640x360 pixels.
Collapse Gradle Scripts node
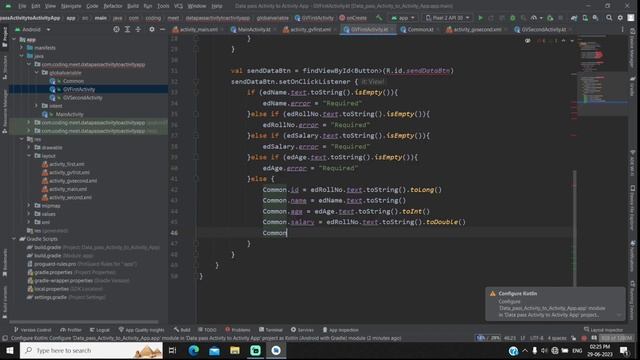(x=14, y=239)
